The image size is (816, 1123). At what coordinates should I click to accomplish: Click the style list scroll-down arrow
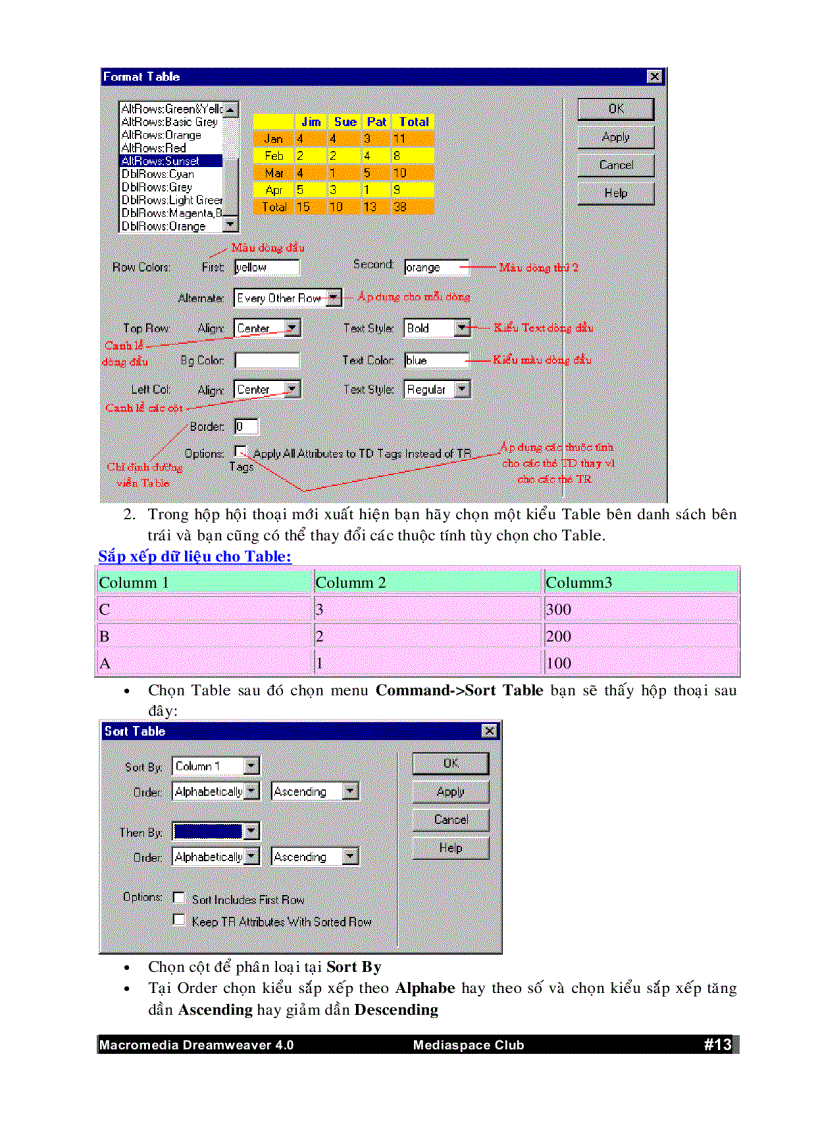[229, 225]
